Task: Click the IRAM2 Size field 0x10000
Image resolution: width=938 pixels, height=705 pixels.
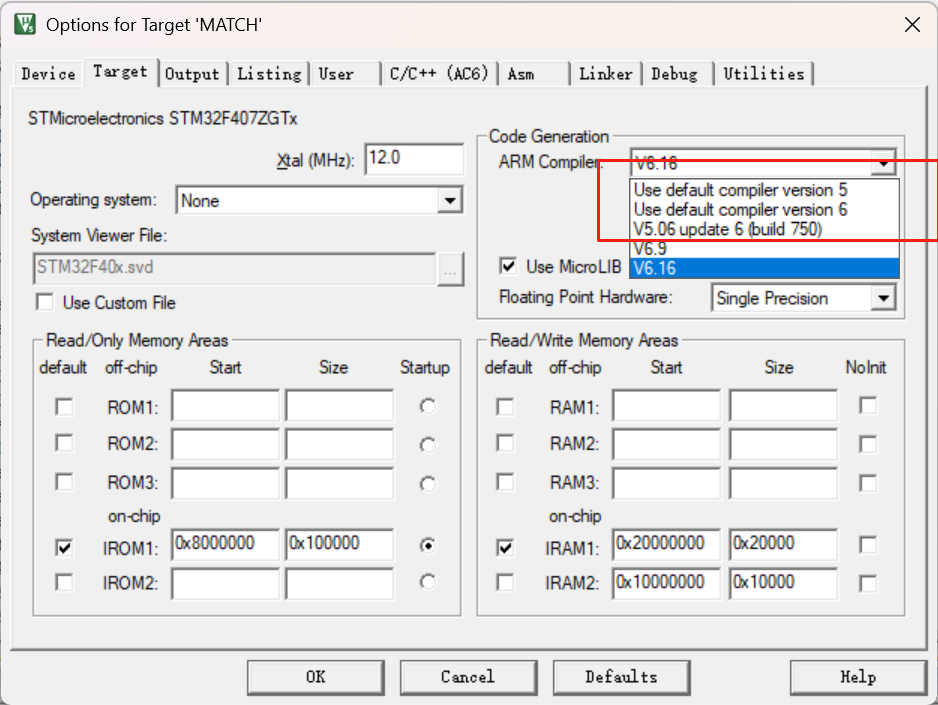Action: coord(783,583)
